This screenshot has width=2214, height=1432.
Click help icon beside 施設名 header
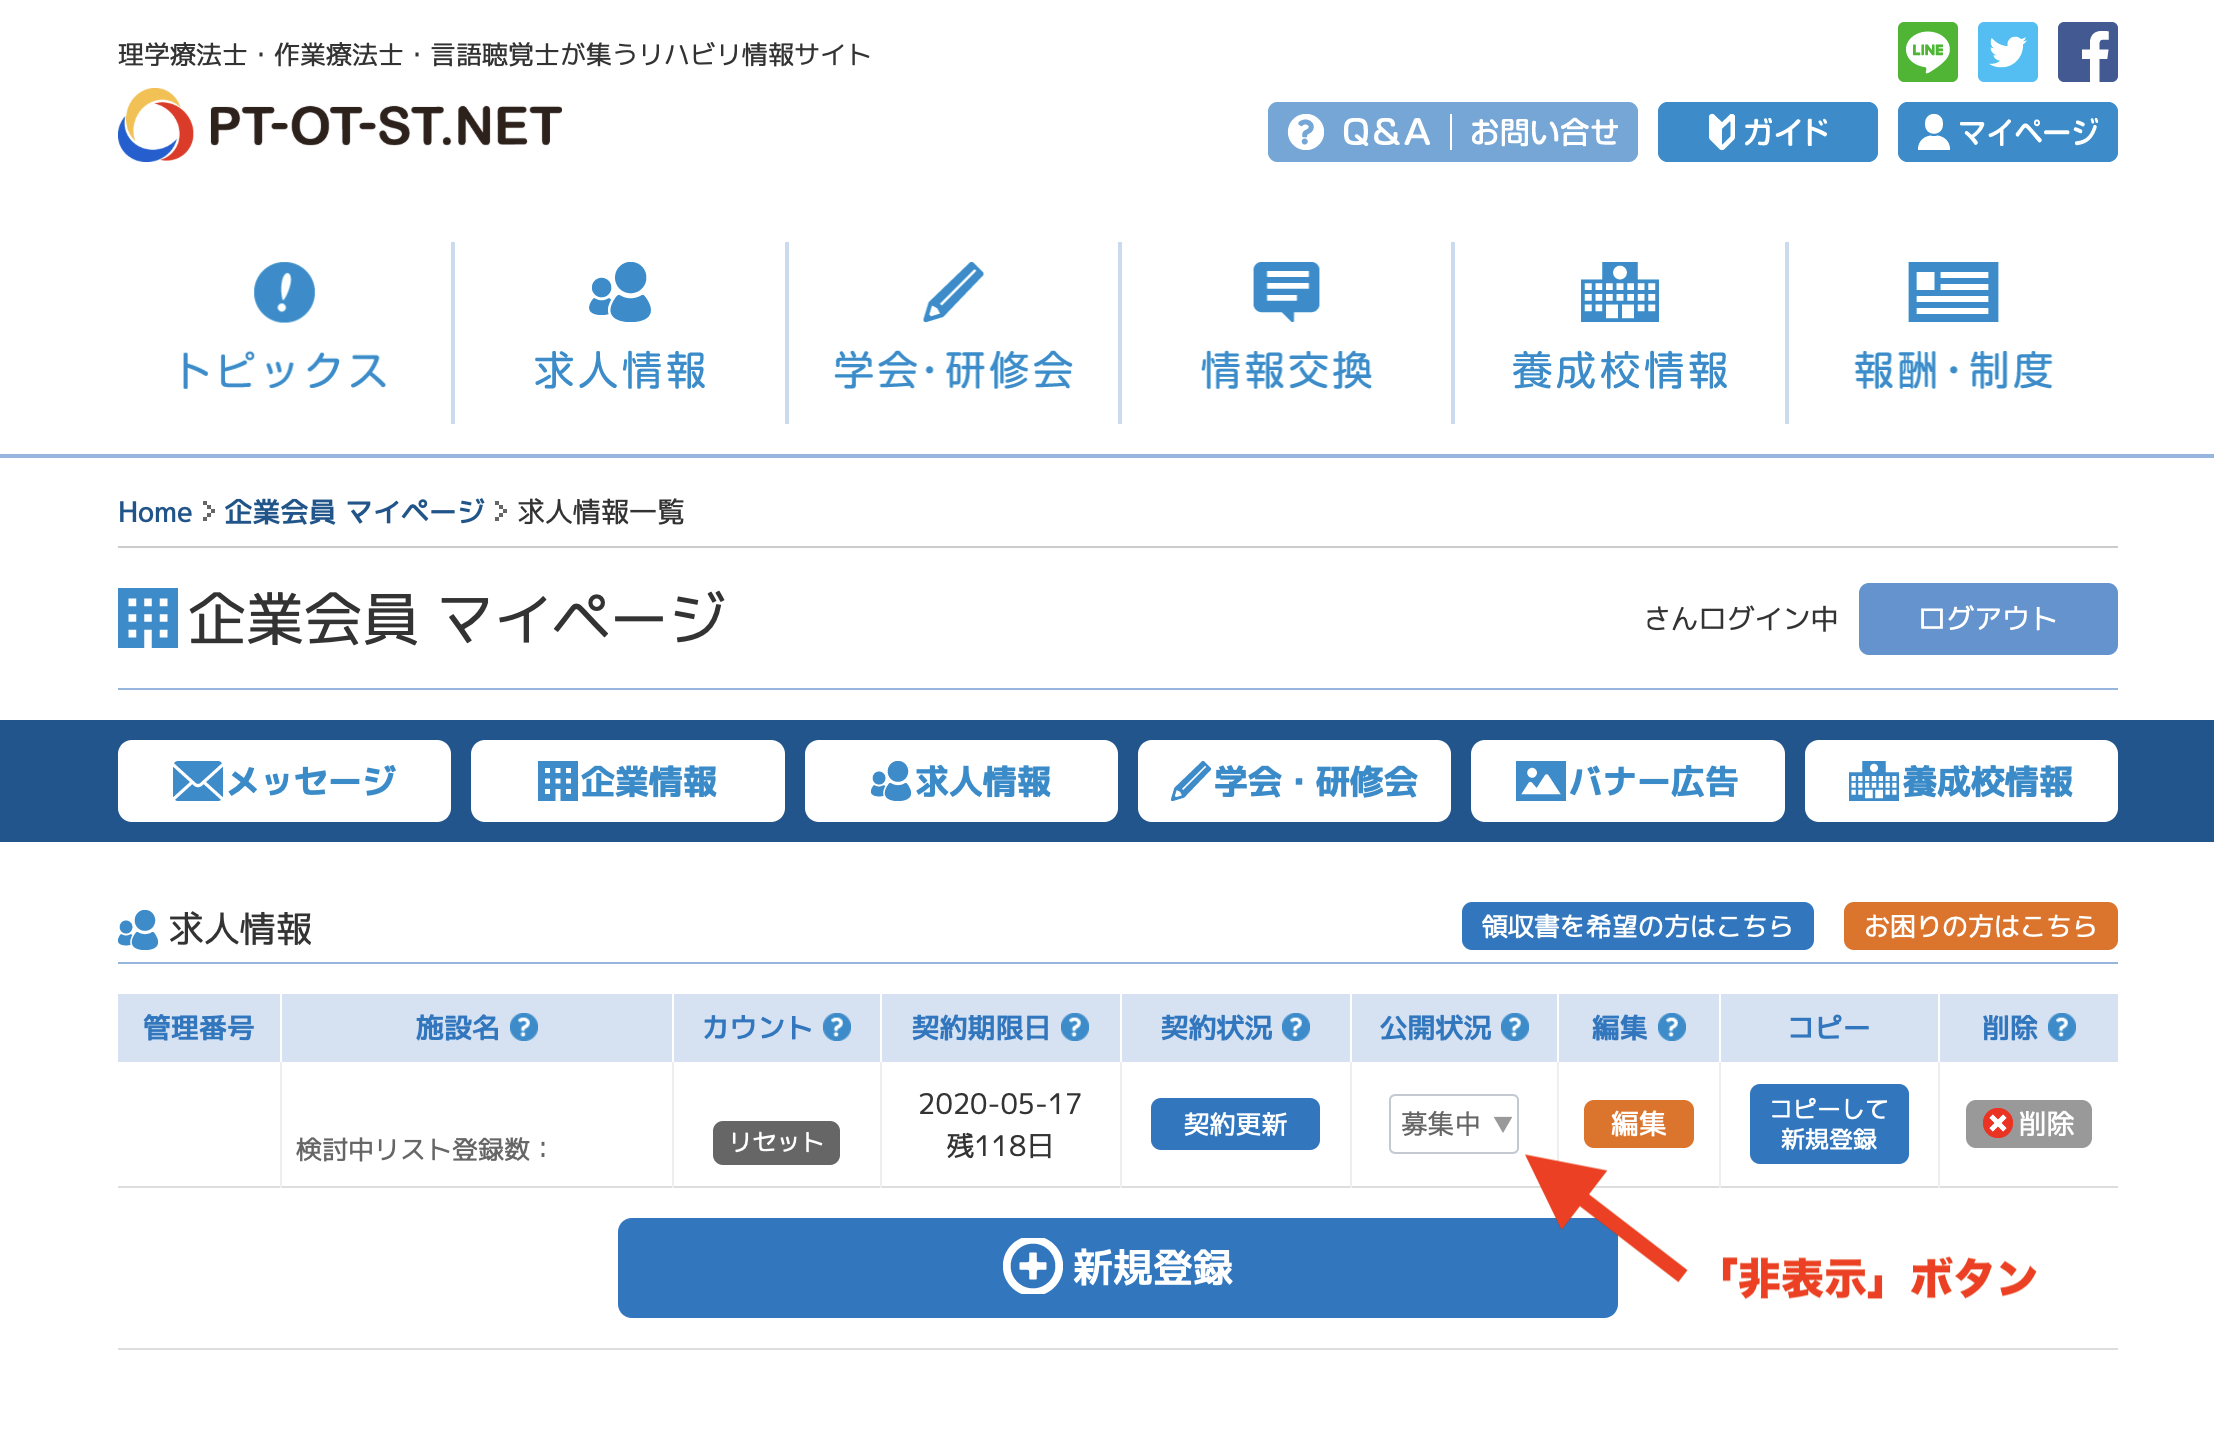click(x=524, y=1027)
